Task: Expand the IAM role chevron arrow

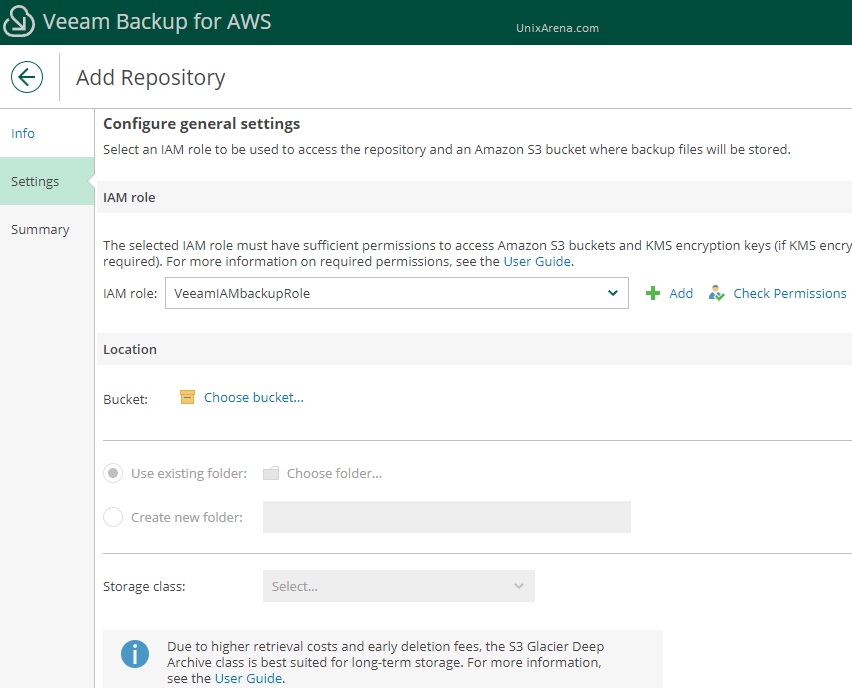Action: 613,293
